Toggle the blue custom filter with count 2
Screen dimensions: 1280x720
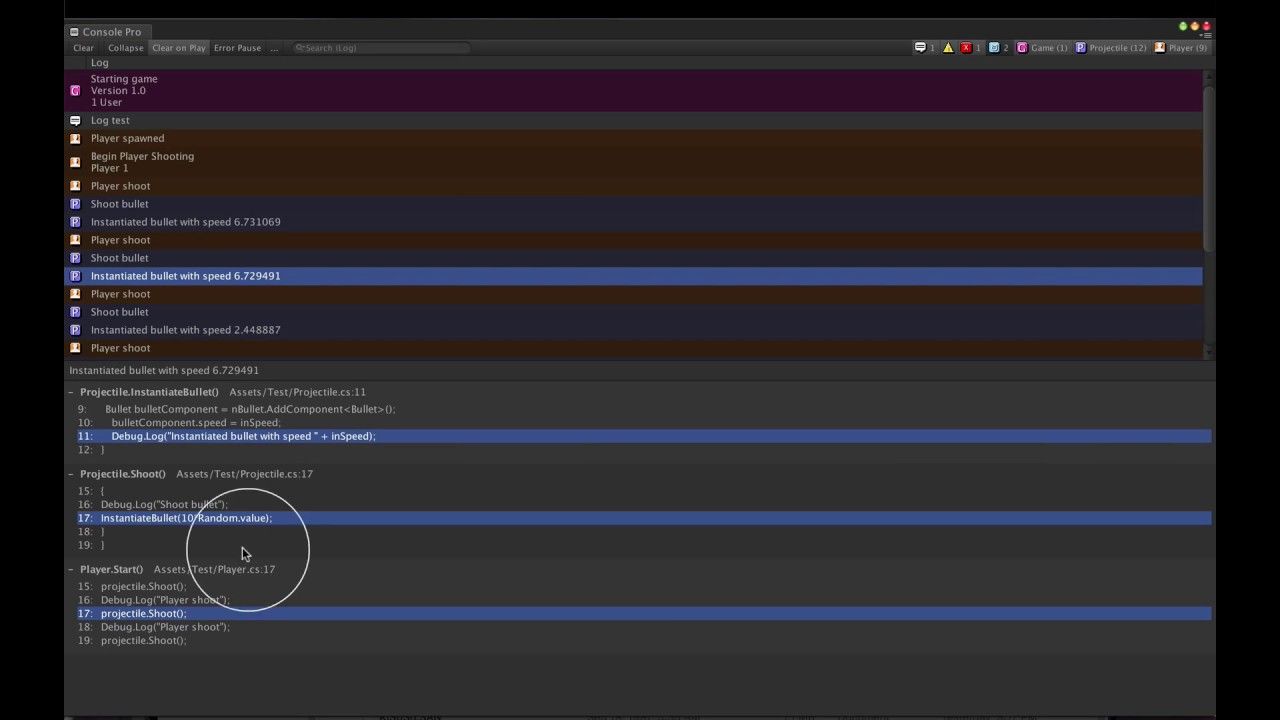(x=999, y=48)
